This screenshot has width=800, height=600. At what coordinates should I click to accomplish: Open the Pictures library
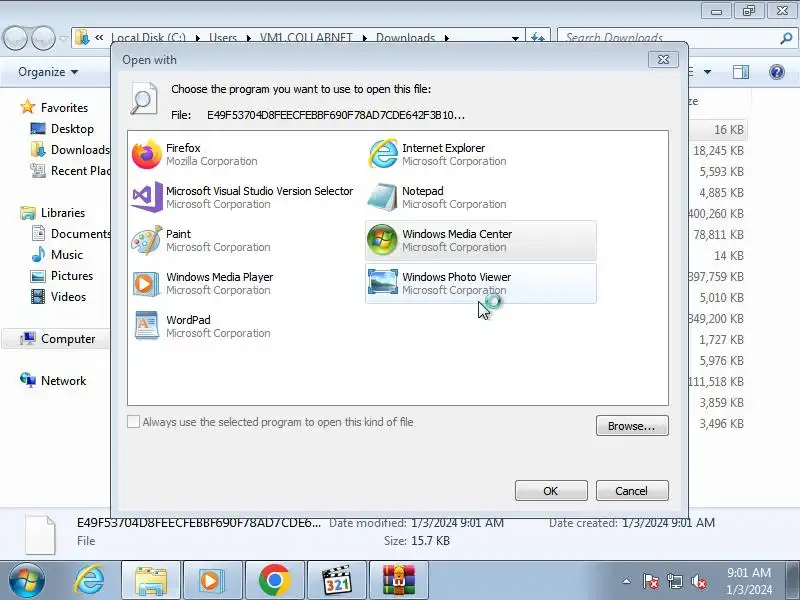pos(62,276)
